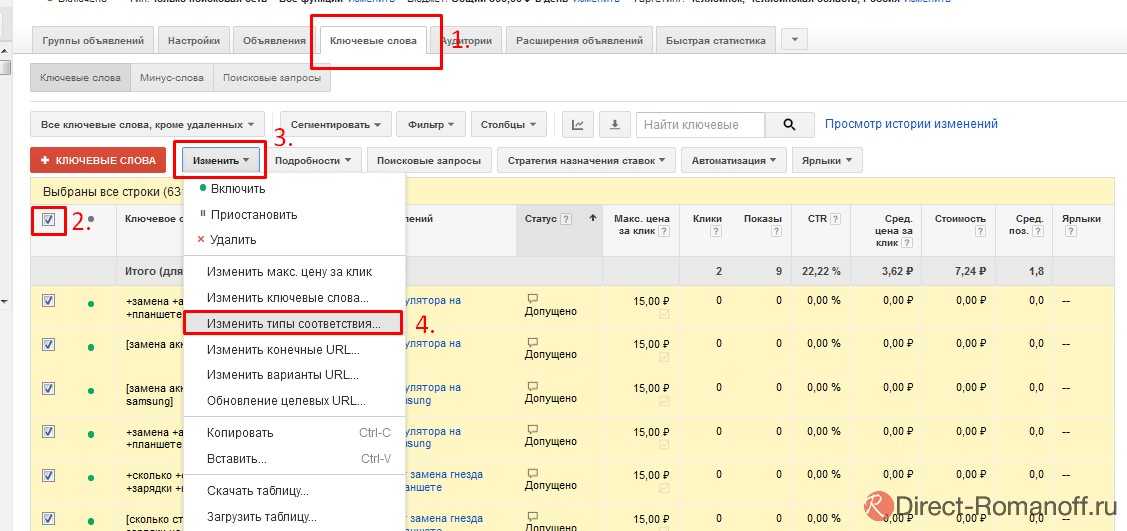The image size is (1127, 531).
Task: Open help icon beside CTR column
Action: [836, 219]
